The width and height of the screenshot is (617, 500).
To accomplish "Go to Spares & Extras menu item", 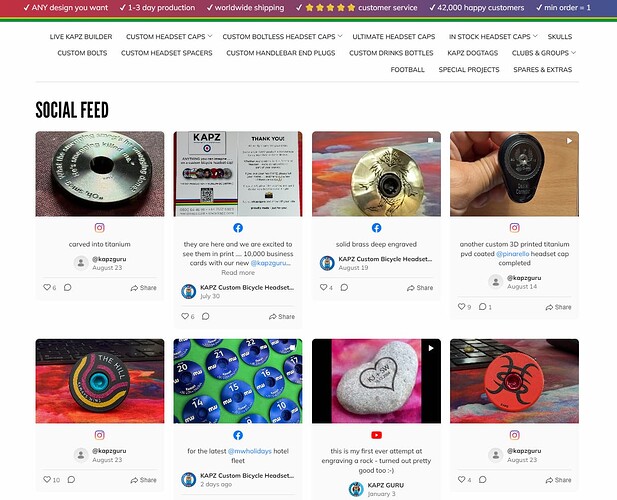I will tap(543, 70).
